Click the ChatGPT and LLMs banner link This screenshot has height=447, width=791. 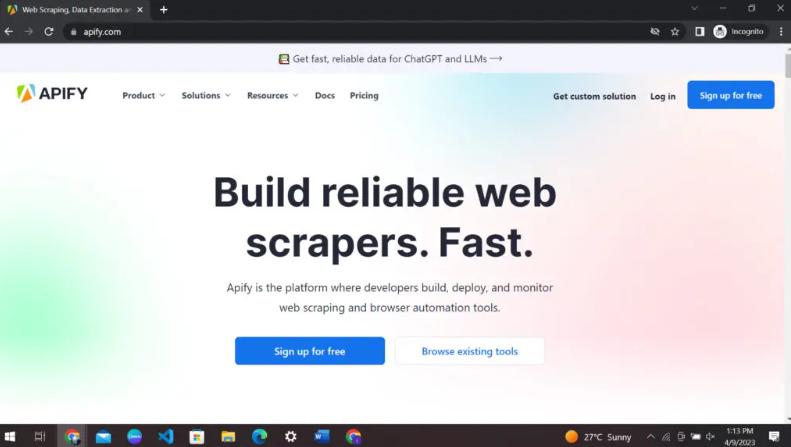(390, 59)
